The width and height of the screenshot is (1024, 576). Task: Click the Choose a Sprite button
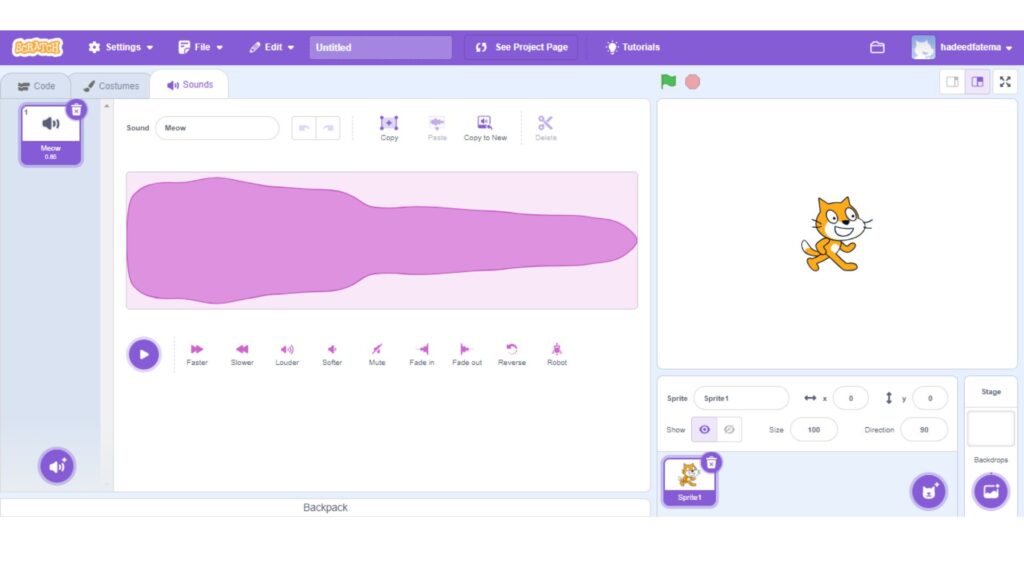pyautogui.click(x=929, y=491)
